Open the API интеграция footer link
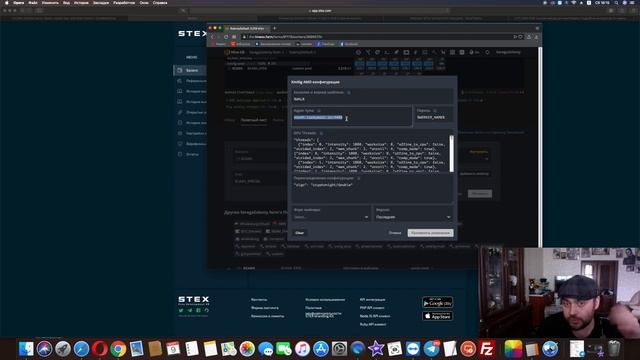Viewport: 640px width, 360px height. 372,300
